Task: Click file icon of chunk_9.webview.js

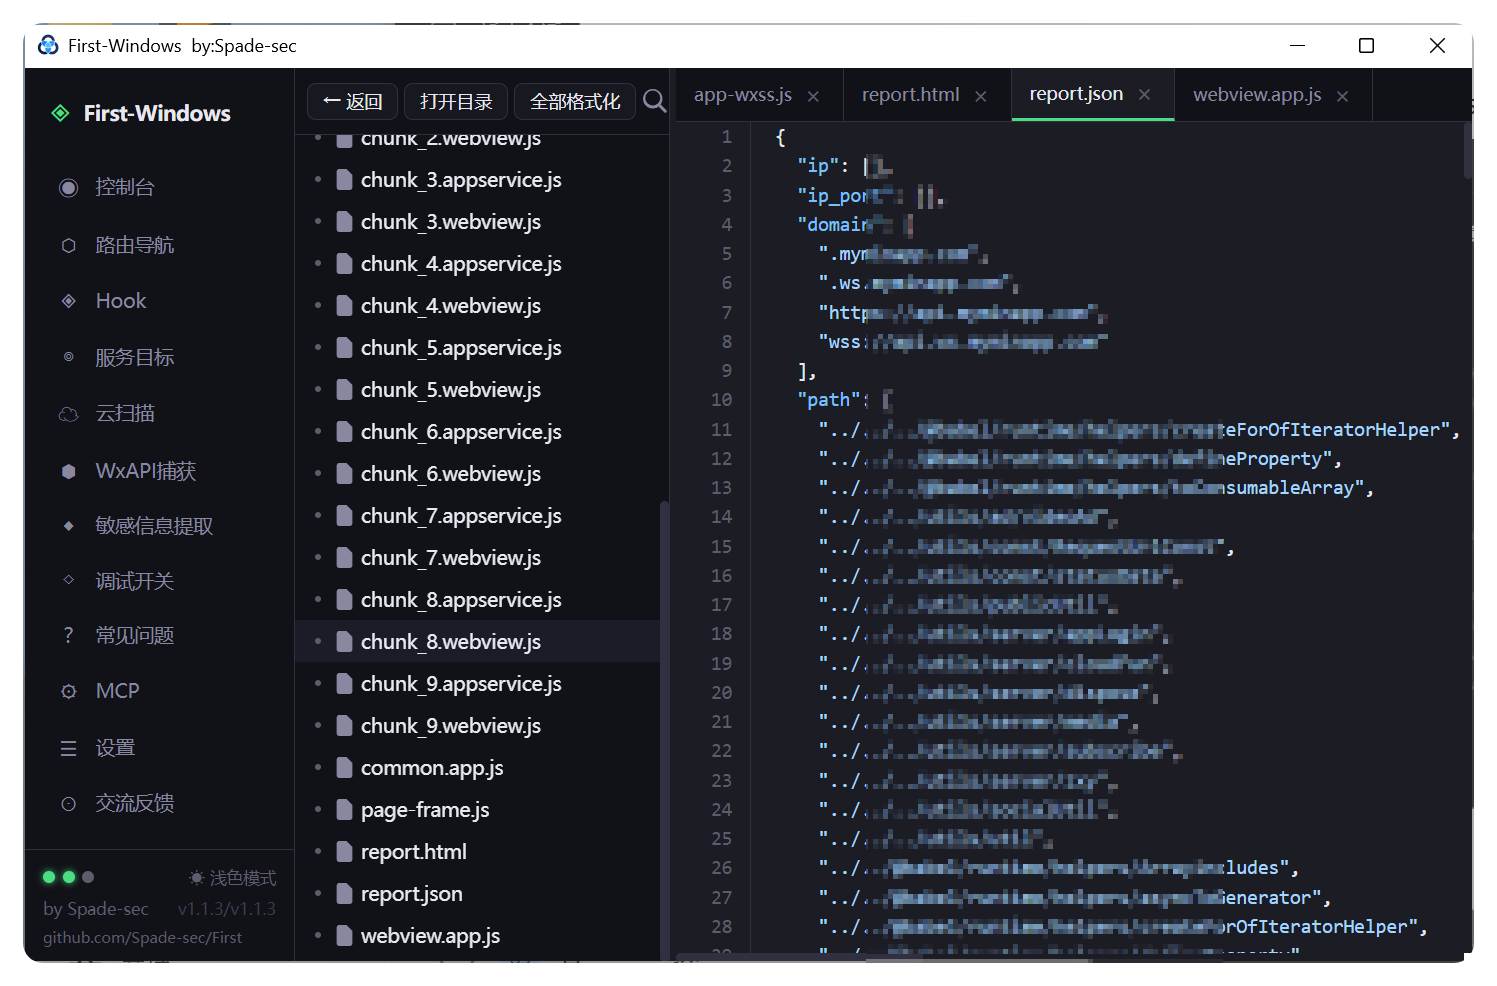Action: coord(344,726)
